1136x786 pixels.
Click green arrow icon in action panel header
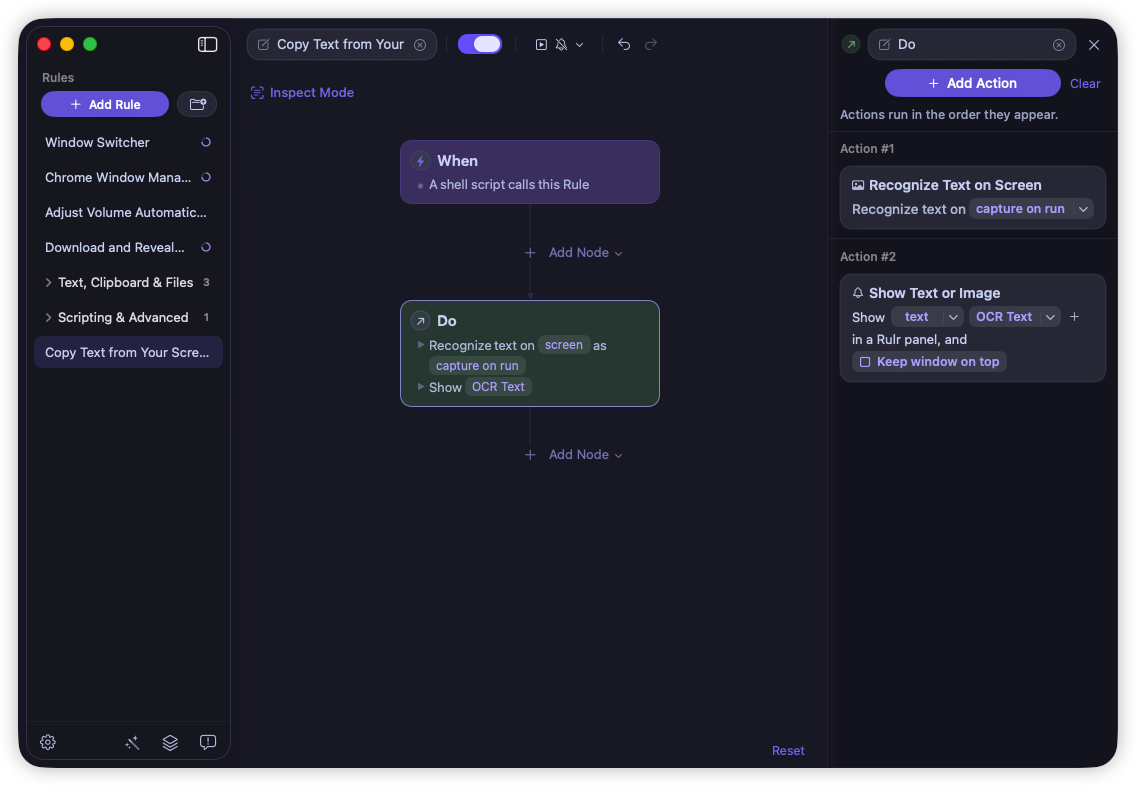[851, 44]
